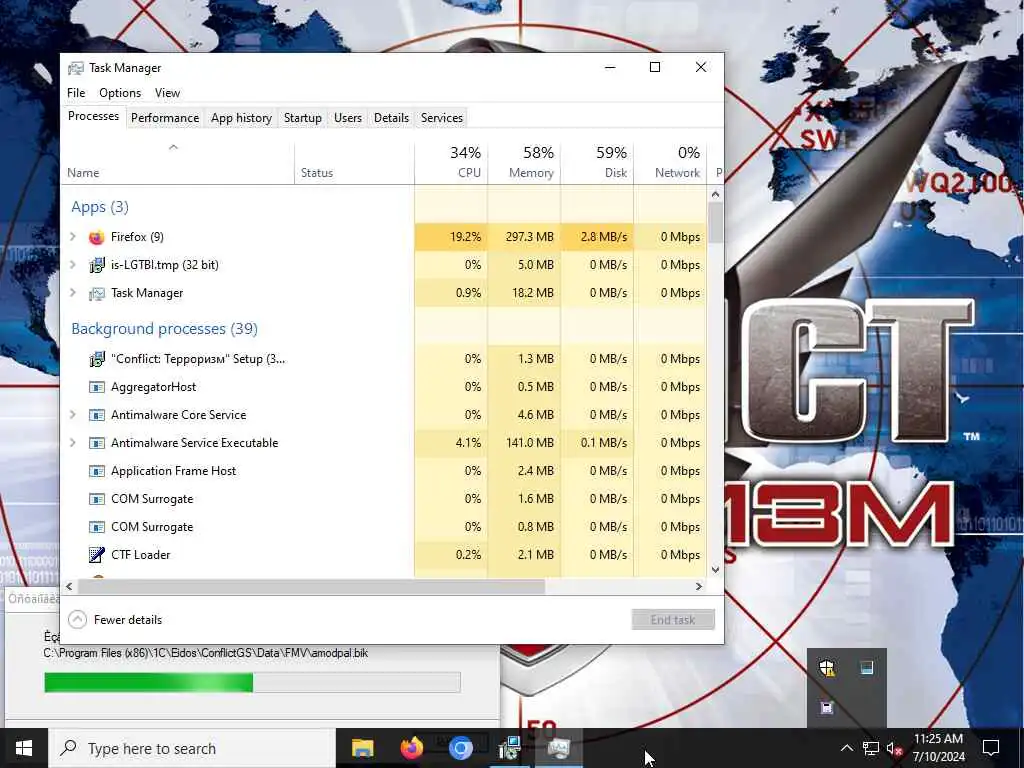Expand the is-LGTBI.tmp process entry

tap(73, 264)
